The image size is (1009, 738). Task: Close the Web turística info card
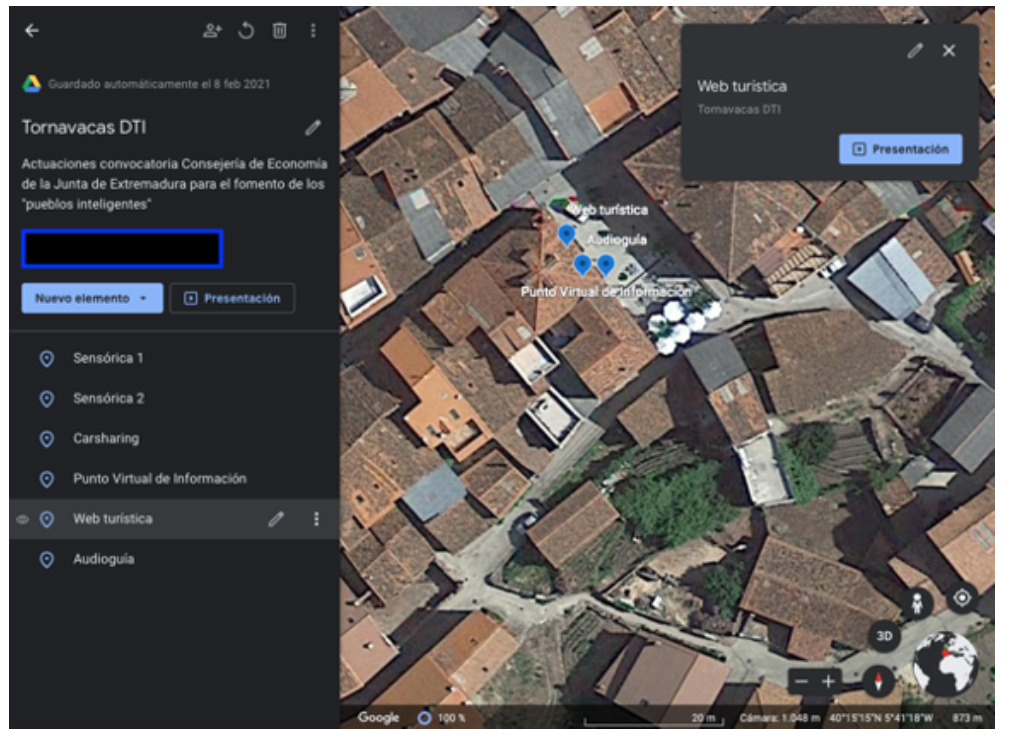(x=949, y=51)
